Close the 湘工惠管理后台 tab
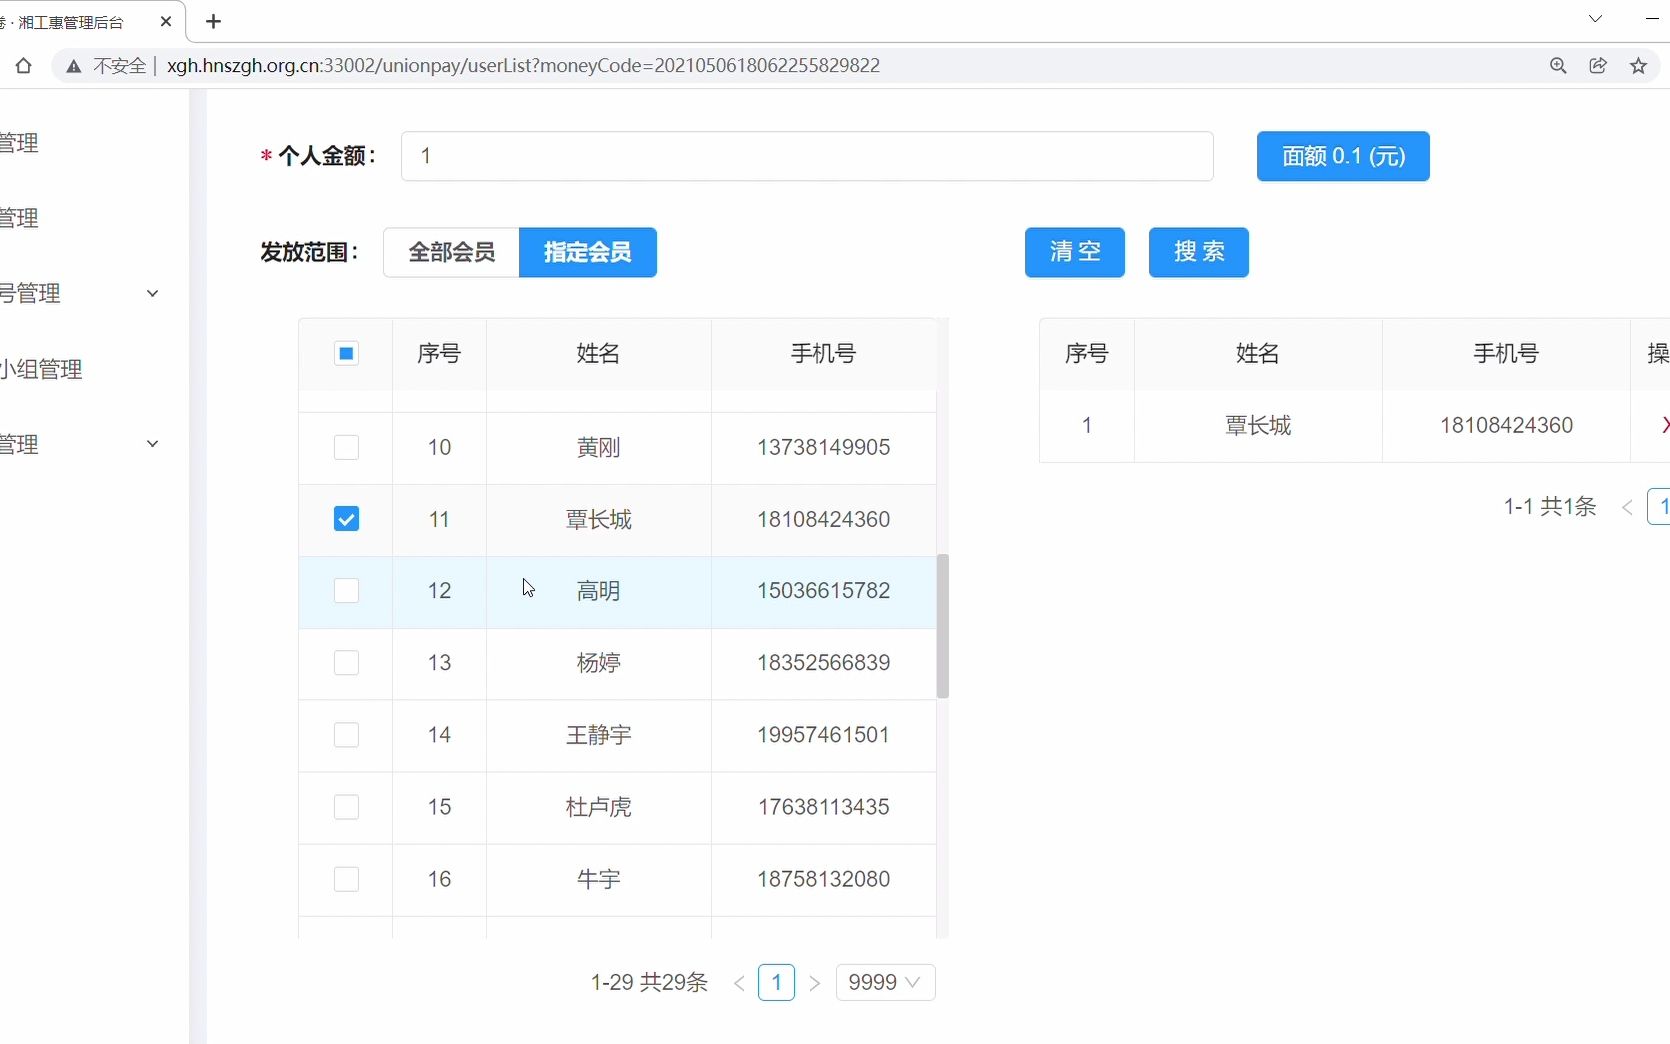 [x=166, y=21]
